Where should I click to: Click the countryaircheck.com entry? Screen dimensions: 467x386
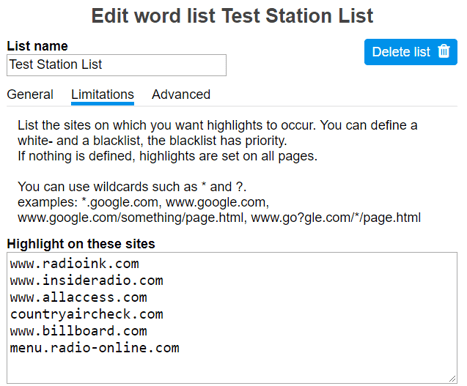[87, 314]
